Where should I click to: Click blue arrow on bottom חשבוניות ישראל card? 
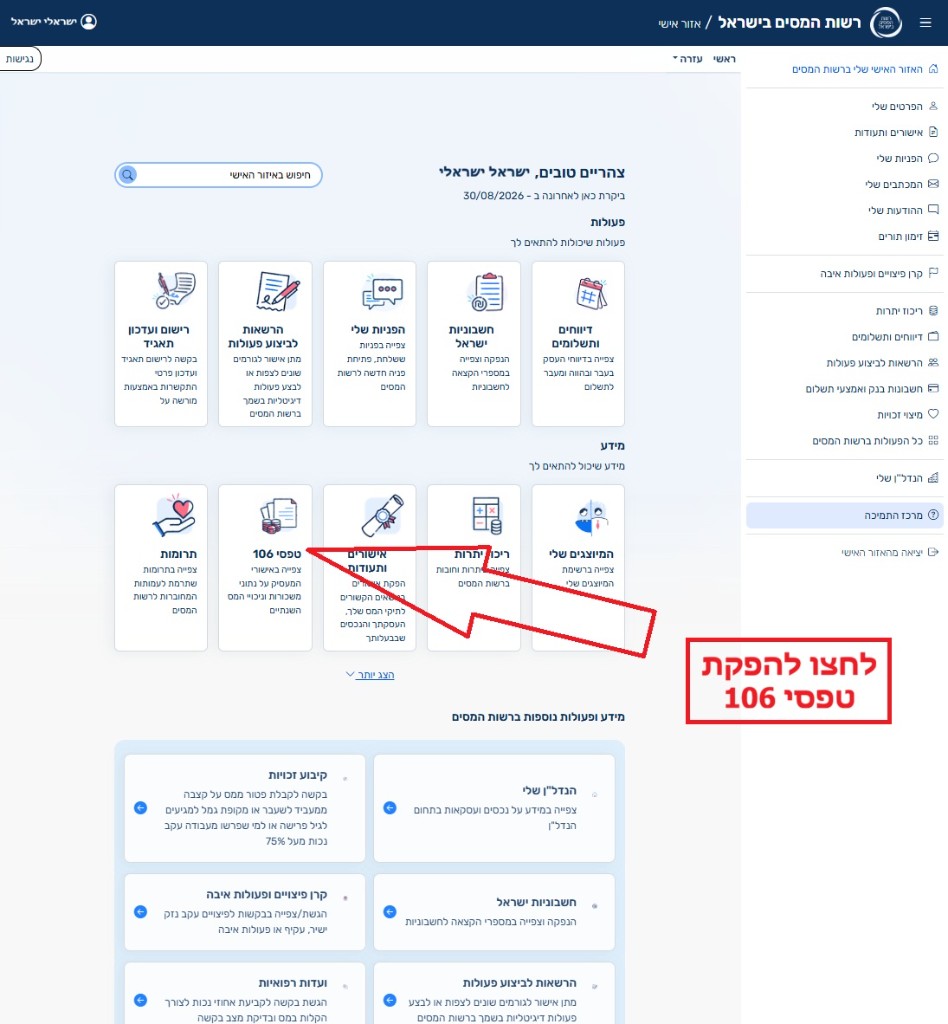point(390,912)
